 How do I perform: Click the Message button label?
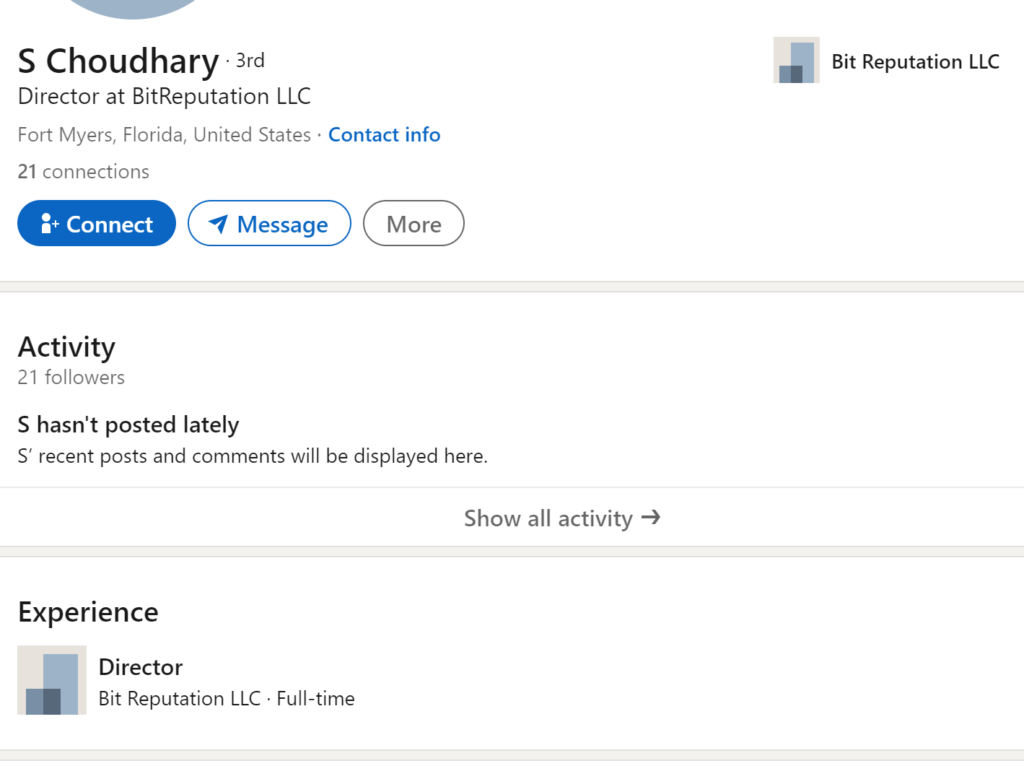[282, 225]
